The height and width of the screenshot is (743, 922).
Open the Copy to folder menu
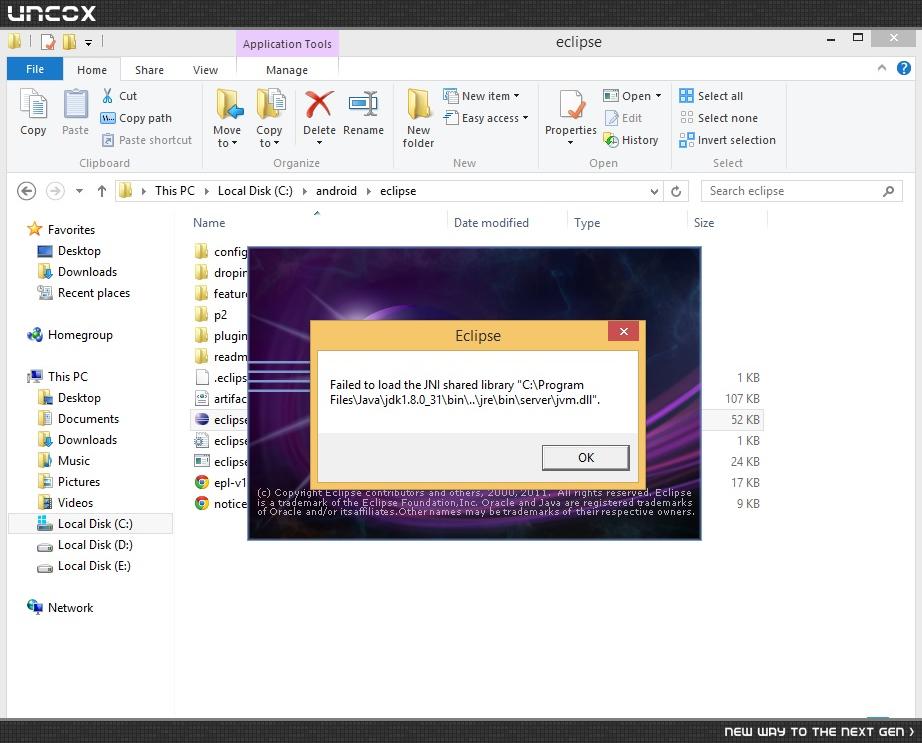[269, 118]
